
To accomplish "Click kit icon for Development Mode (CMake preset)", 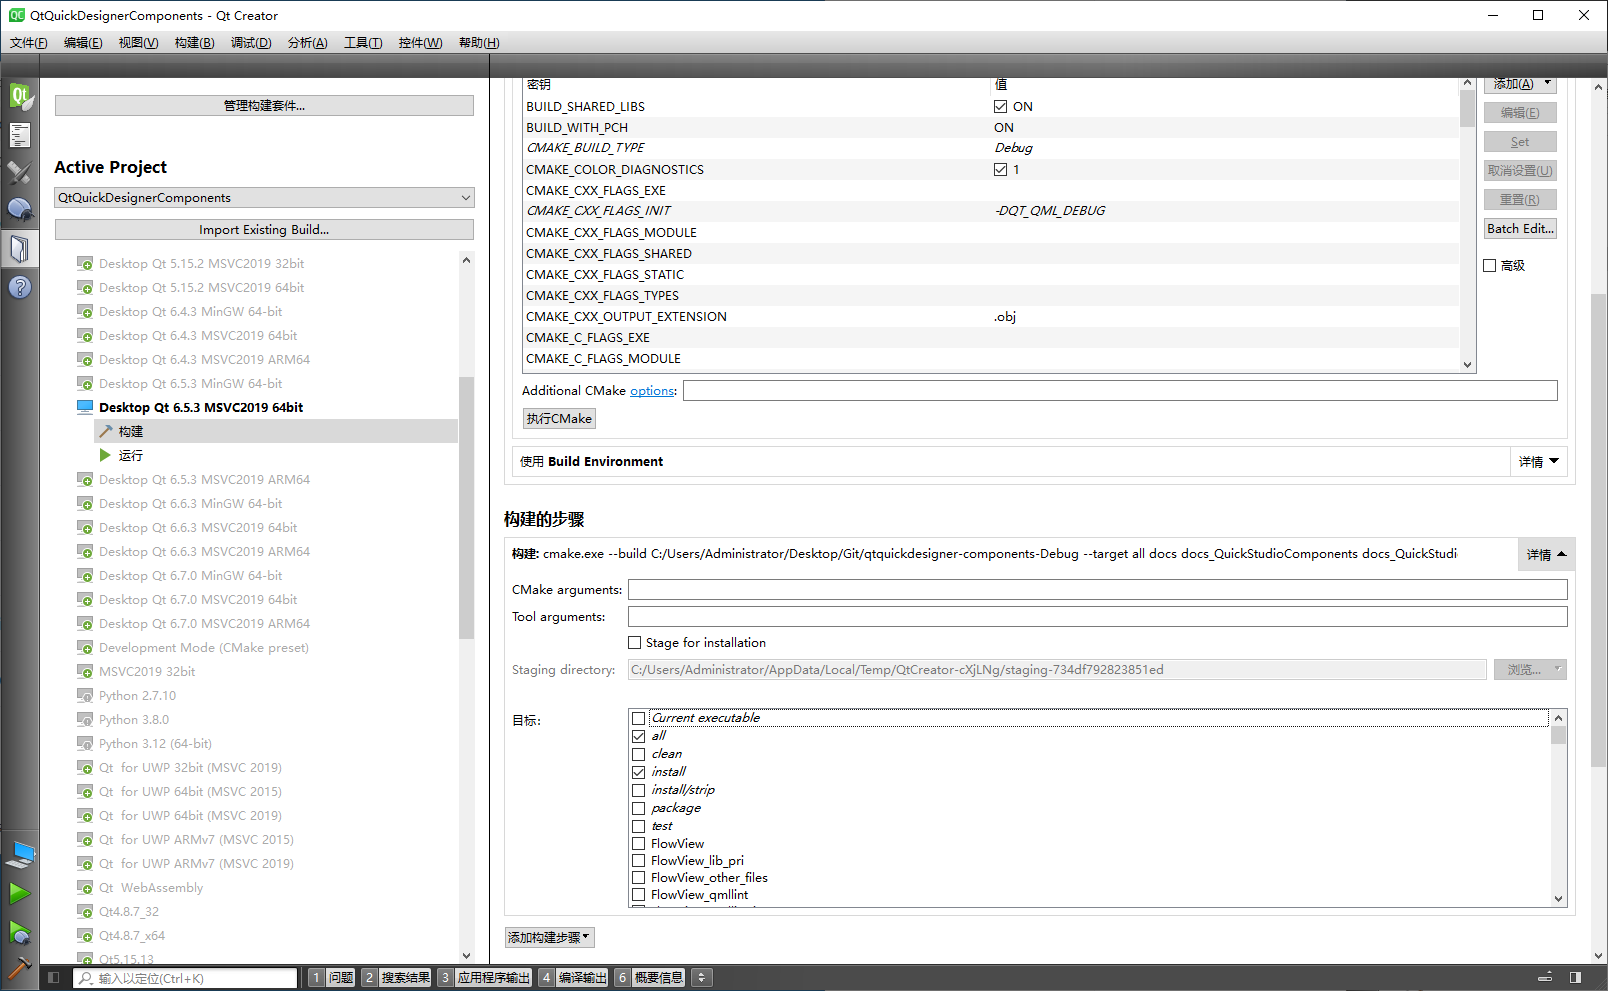I will tap(85, 648).
